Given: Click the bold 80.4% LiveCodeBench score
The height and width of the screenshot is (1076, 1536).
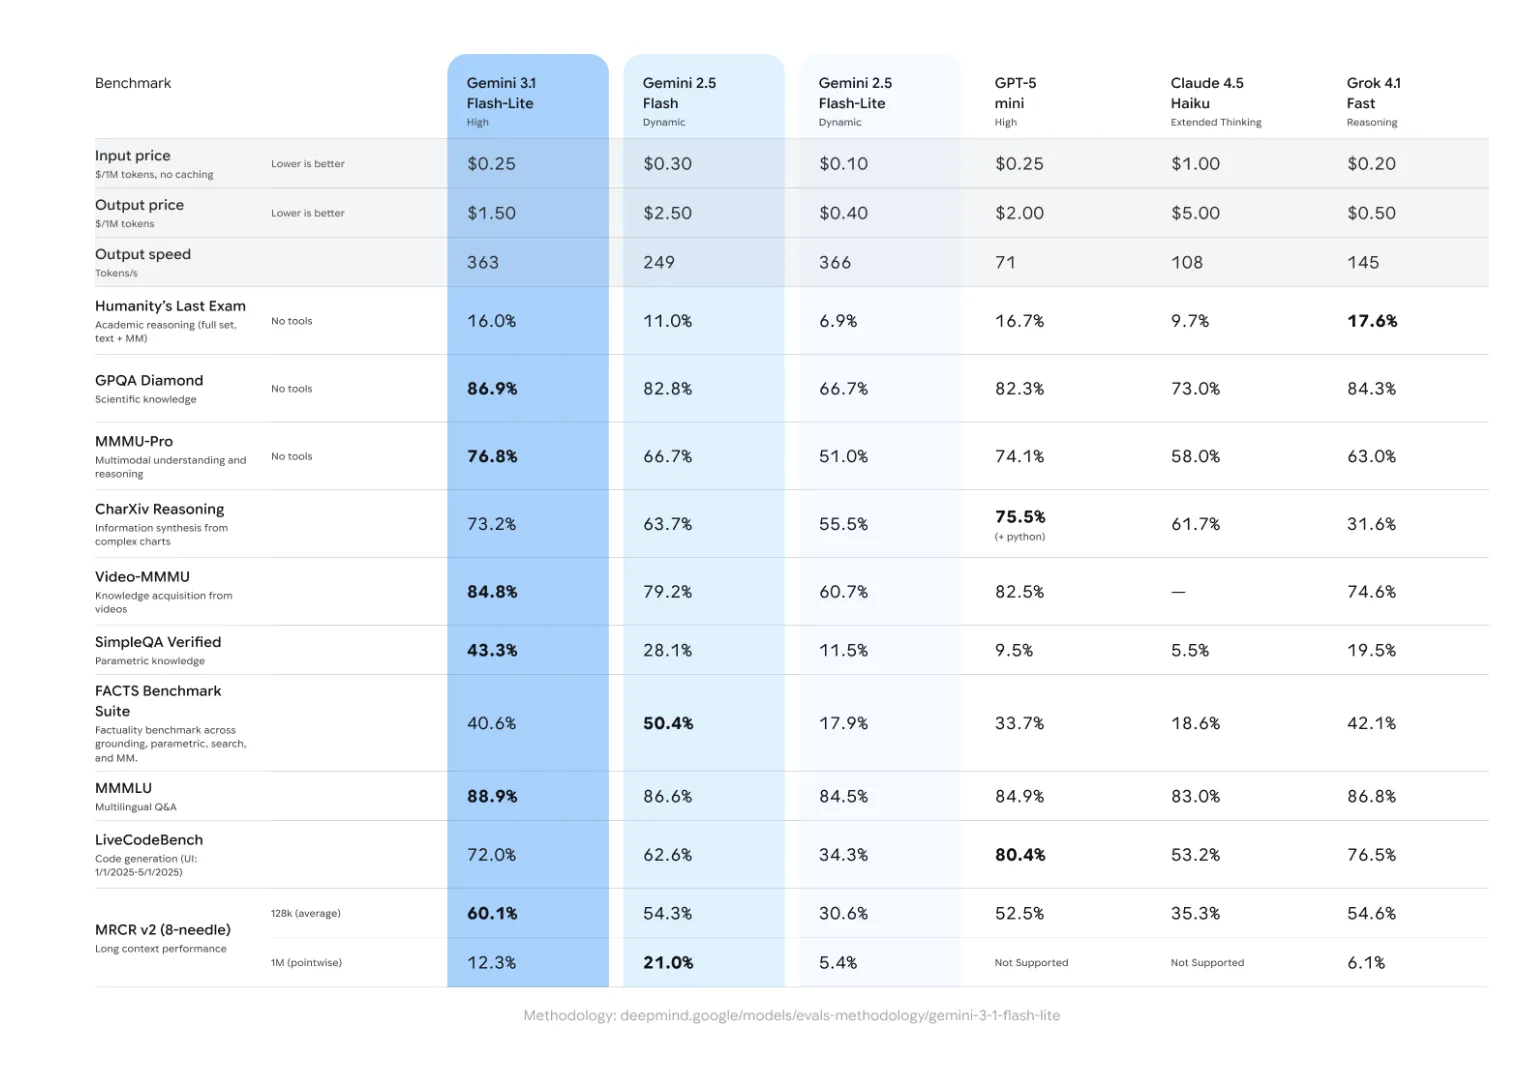Looking at the screenshot, I should 1020,855.
